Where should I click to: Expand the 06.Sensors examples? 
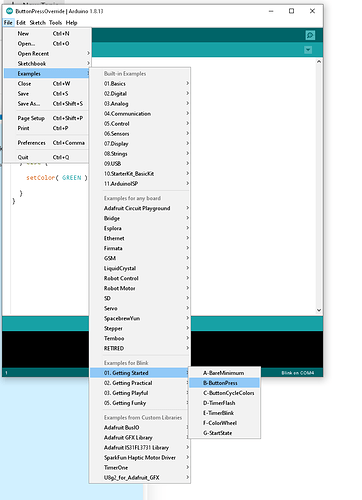(x=140, y=134)
